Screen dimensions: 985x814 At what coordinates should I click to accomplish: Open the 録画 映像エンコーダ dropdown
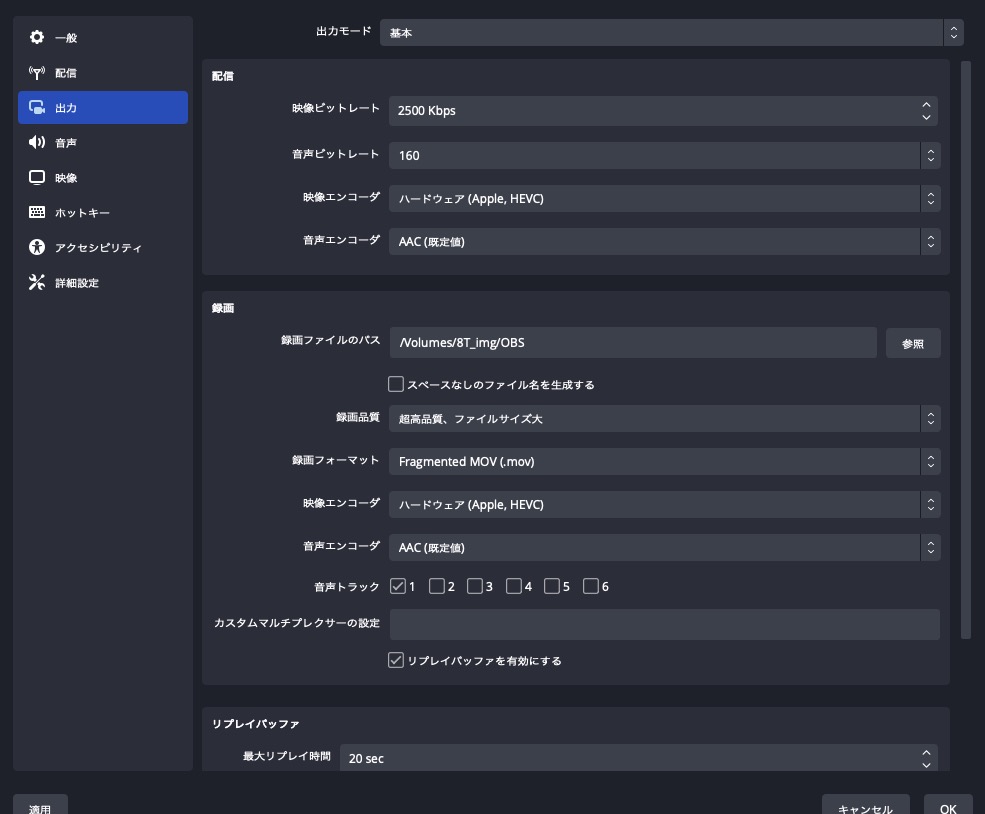click(x=665, y=504)
